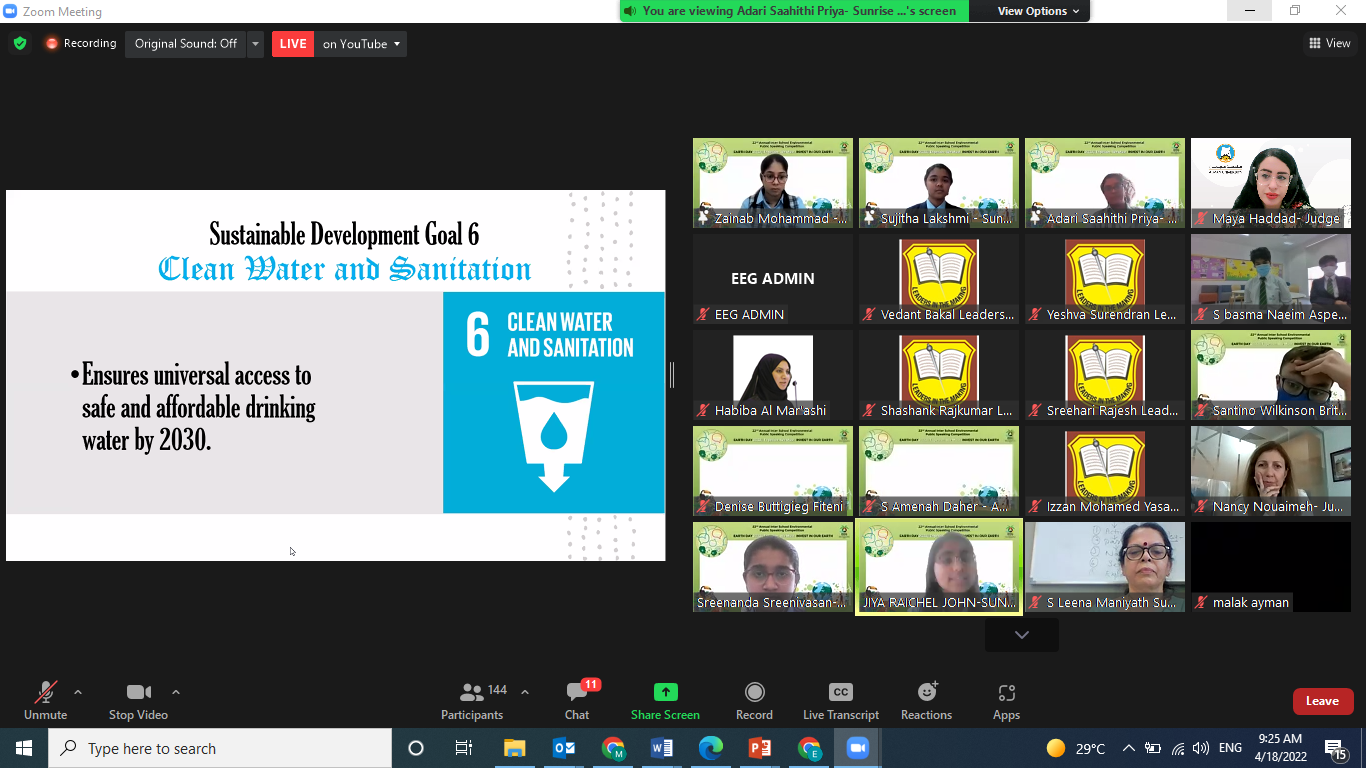Open the Reactions menu

(926, 700)
